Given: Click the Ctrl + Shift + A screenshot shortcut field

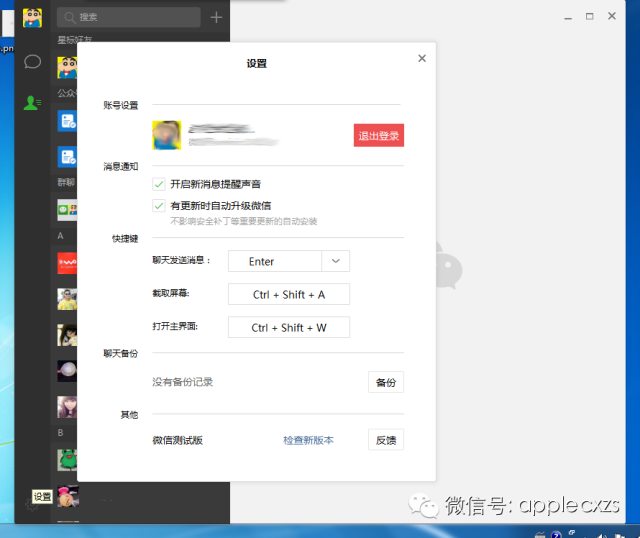Looking at the screenshot, I should tap(289, 294).
